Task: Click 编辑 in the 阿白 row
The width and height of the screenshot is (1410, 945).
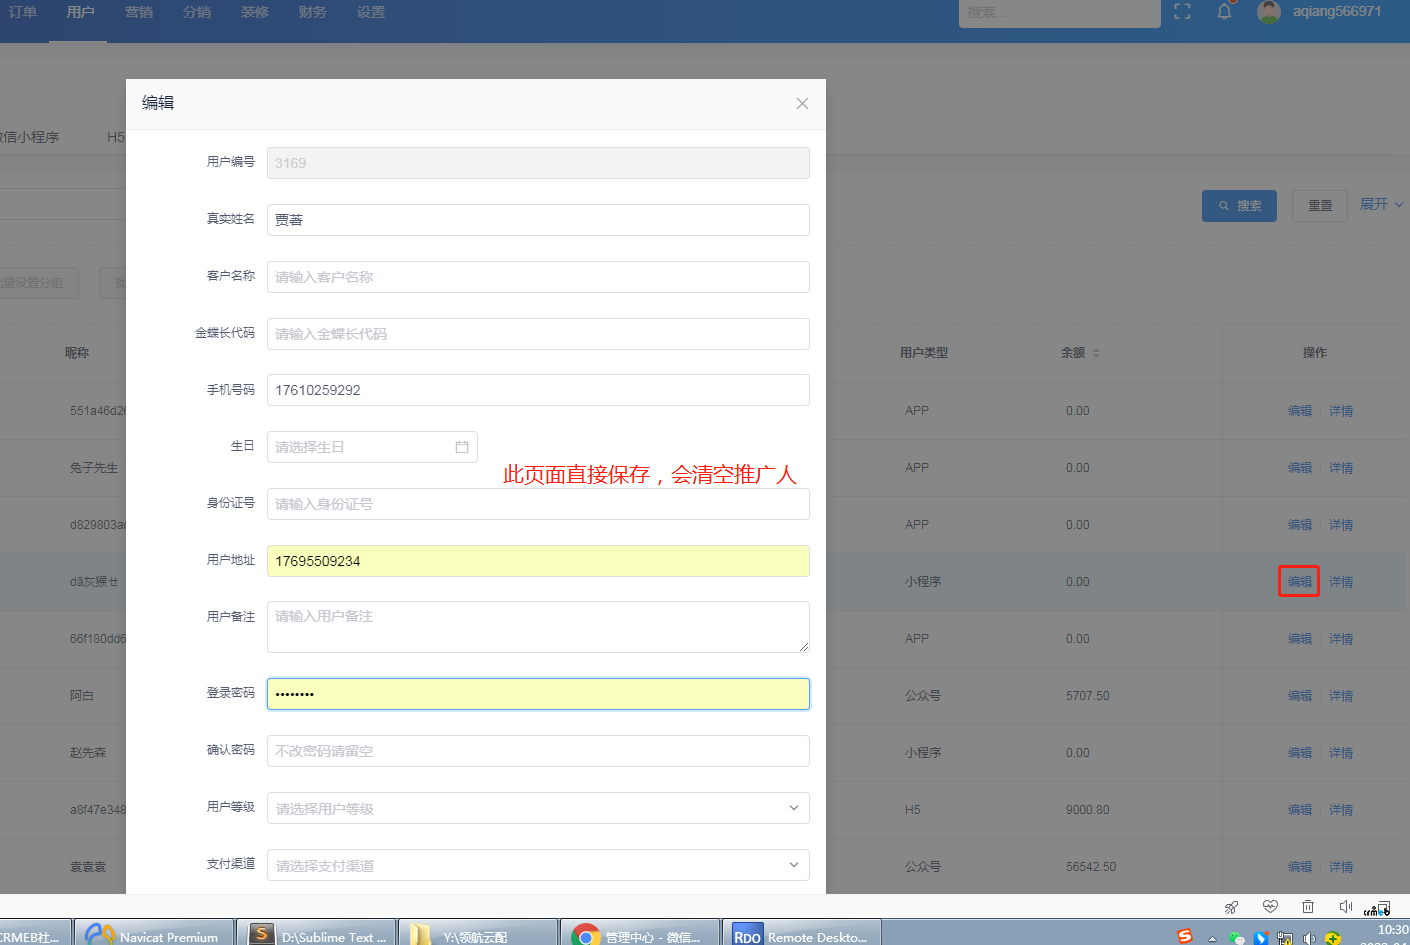Action: (x=1300, y=696)
